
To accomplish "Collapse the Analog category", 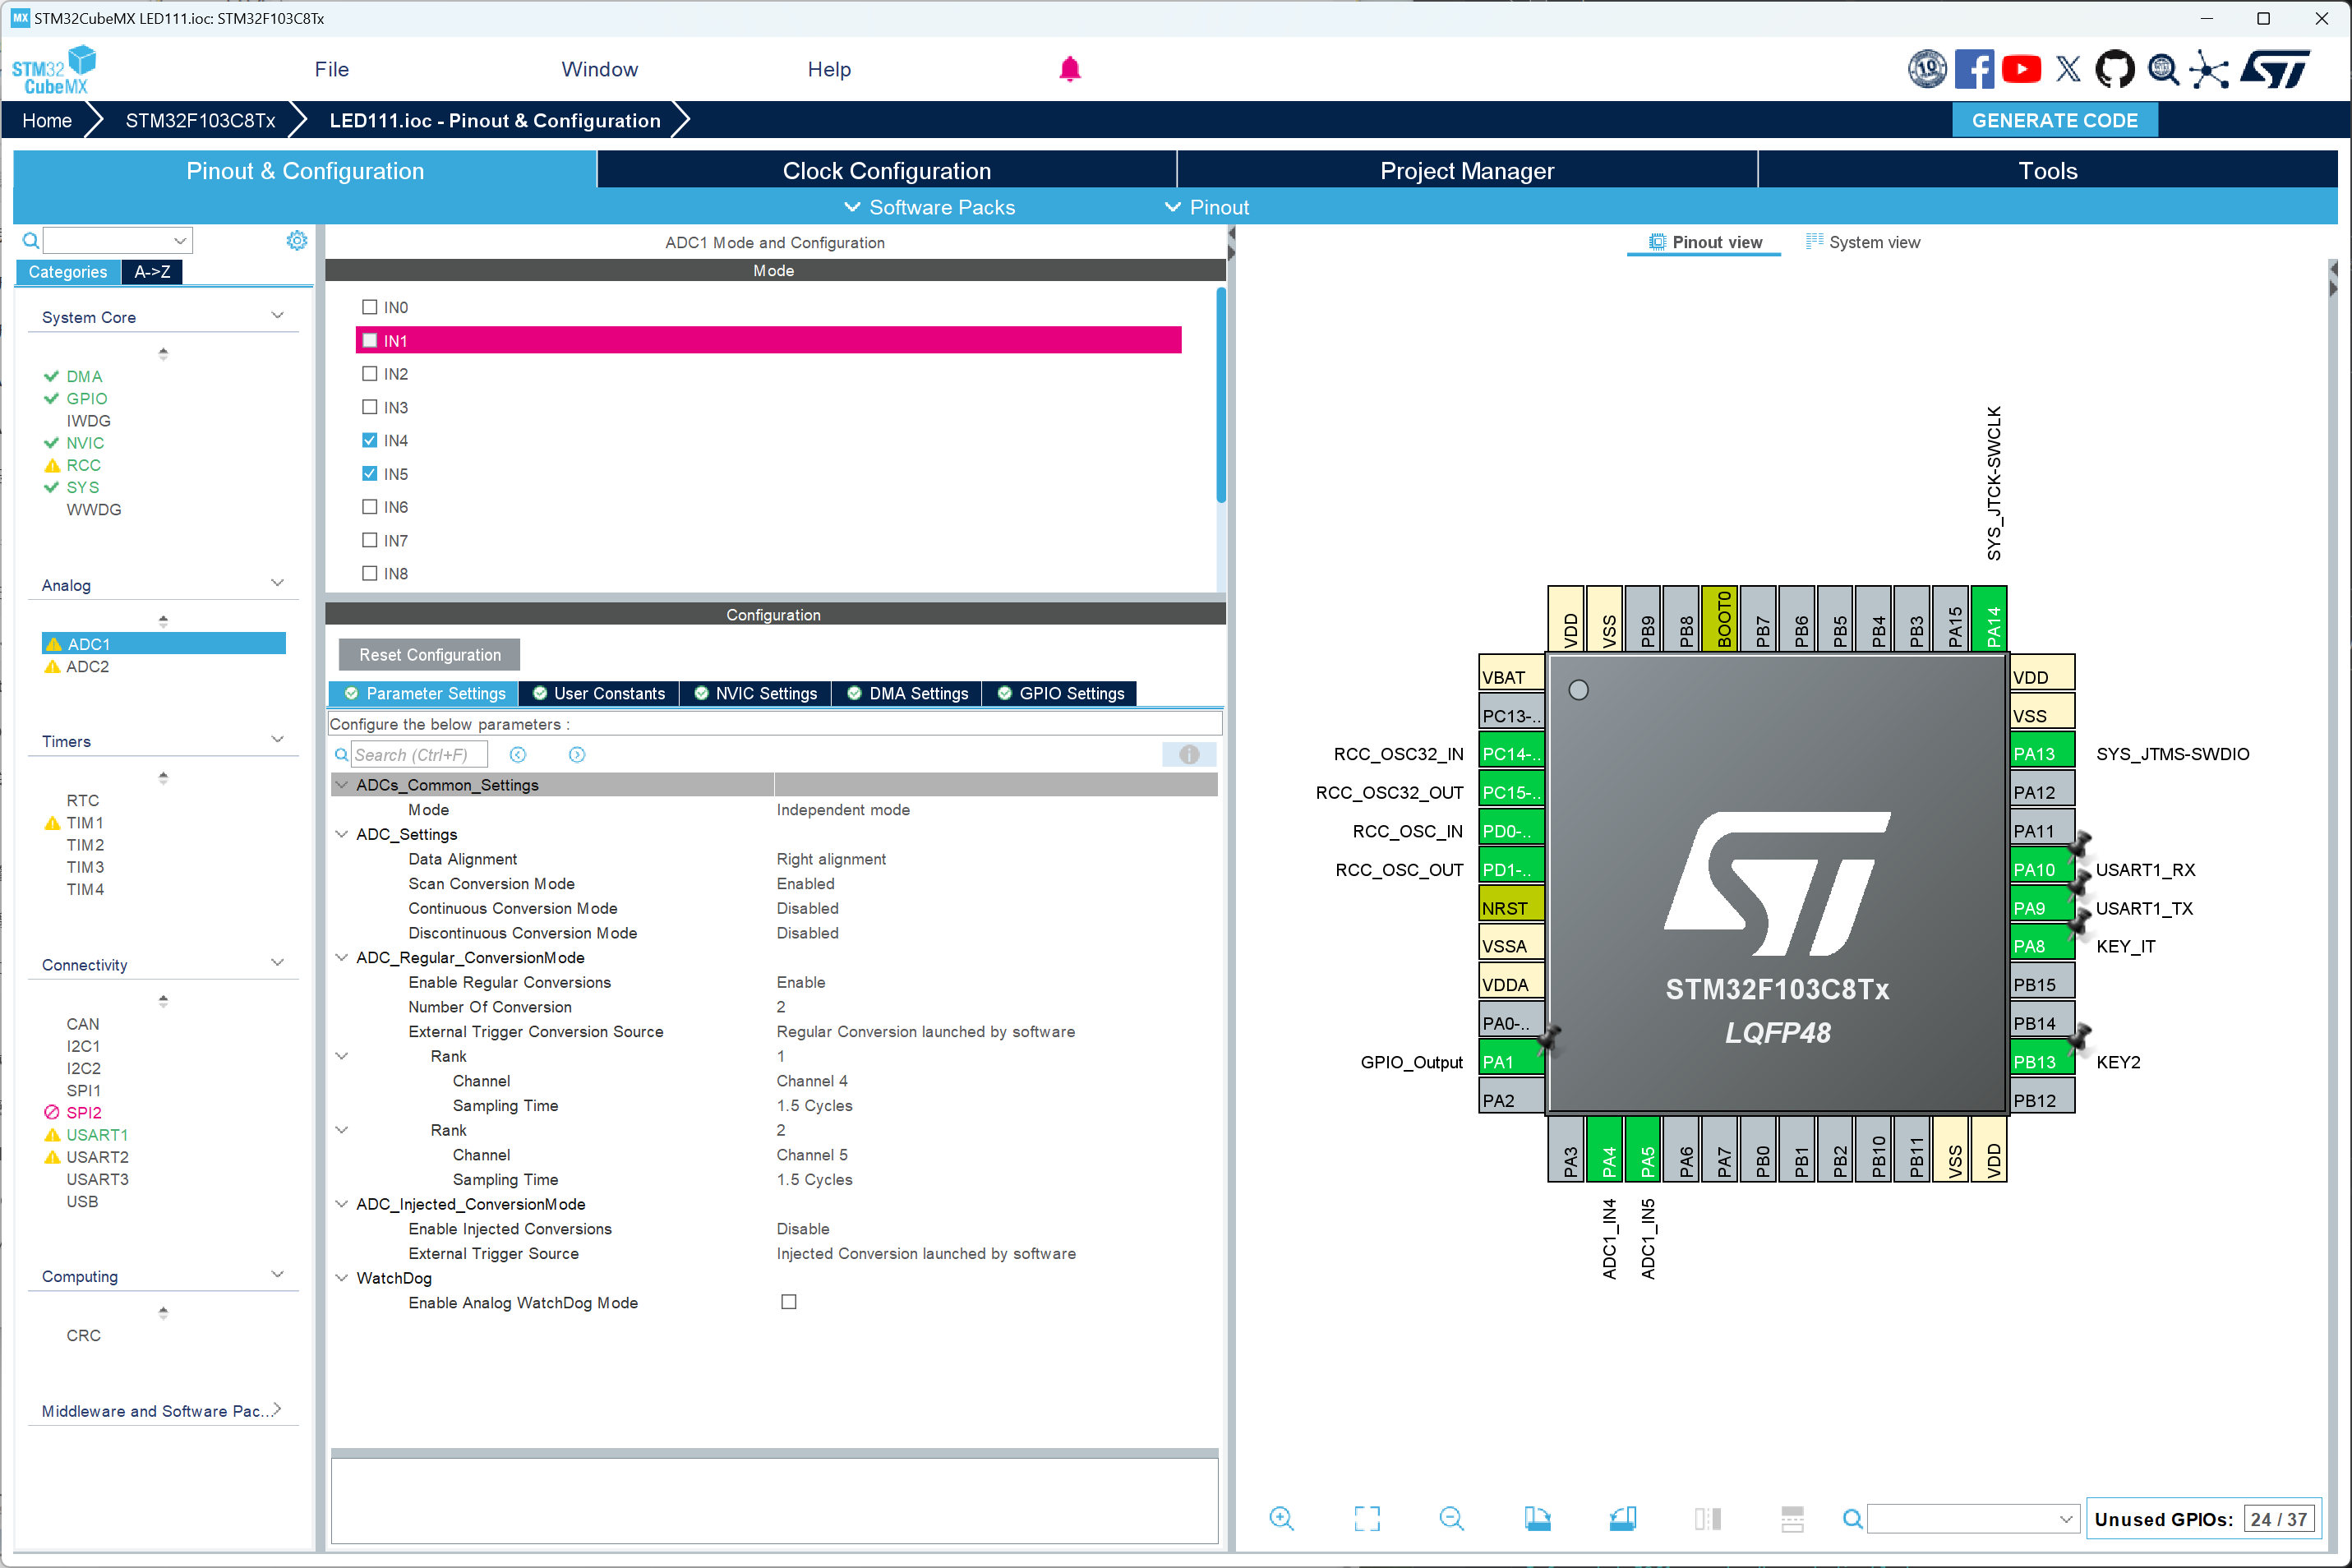I will [x=277, y=583].
